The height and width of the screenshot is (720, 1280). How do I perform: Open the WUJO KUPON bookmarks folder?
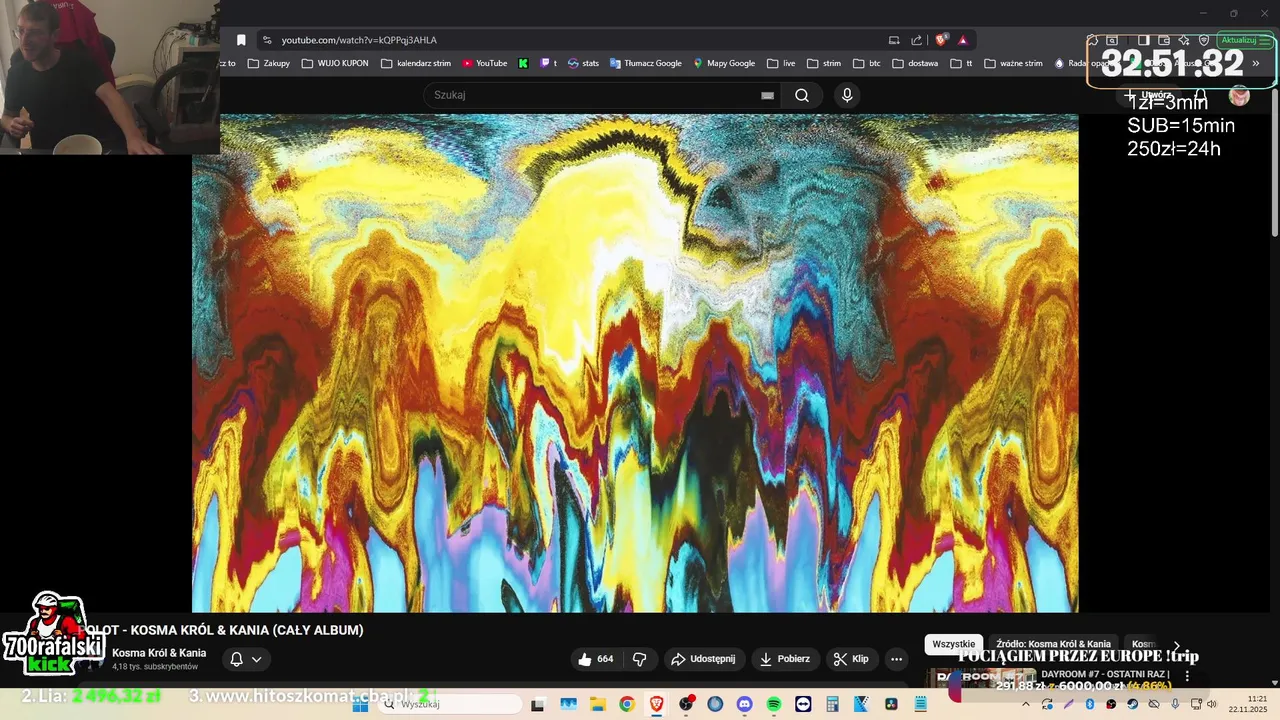(x=335, y=63)
